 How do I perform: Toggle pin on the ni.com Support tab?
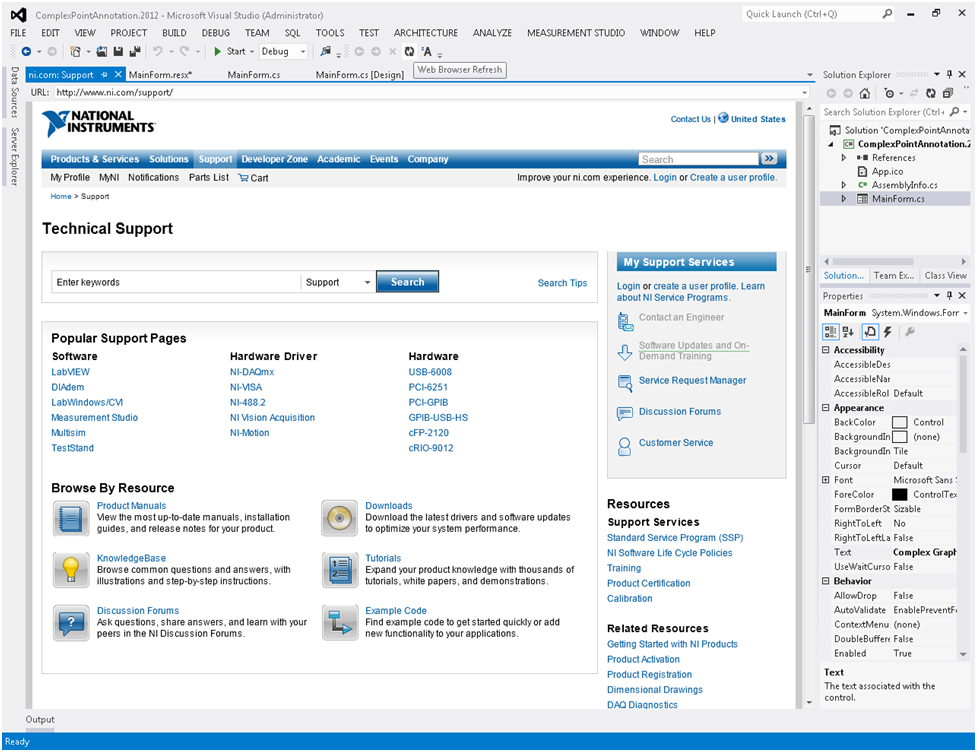pyautogui.click(x=104, y=74)
